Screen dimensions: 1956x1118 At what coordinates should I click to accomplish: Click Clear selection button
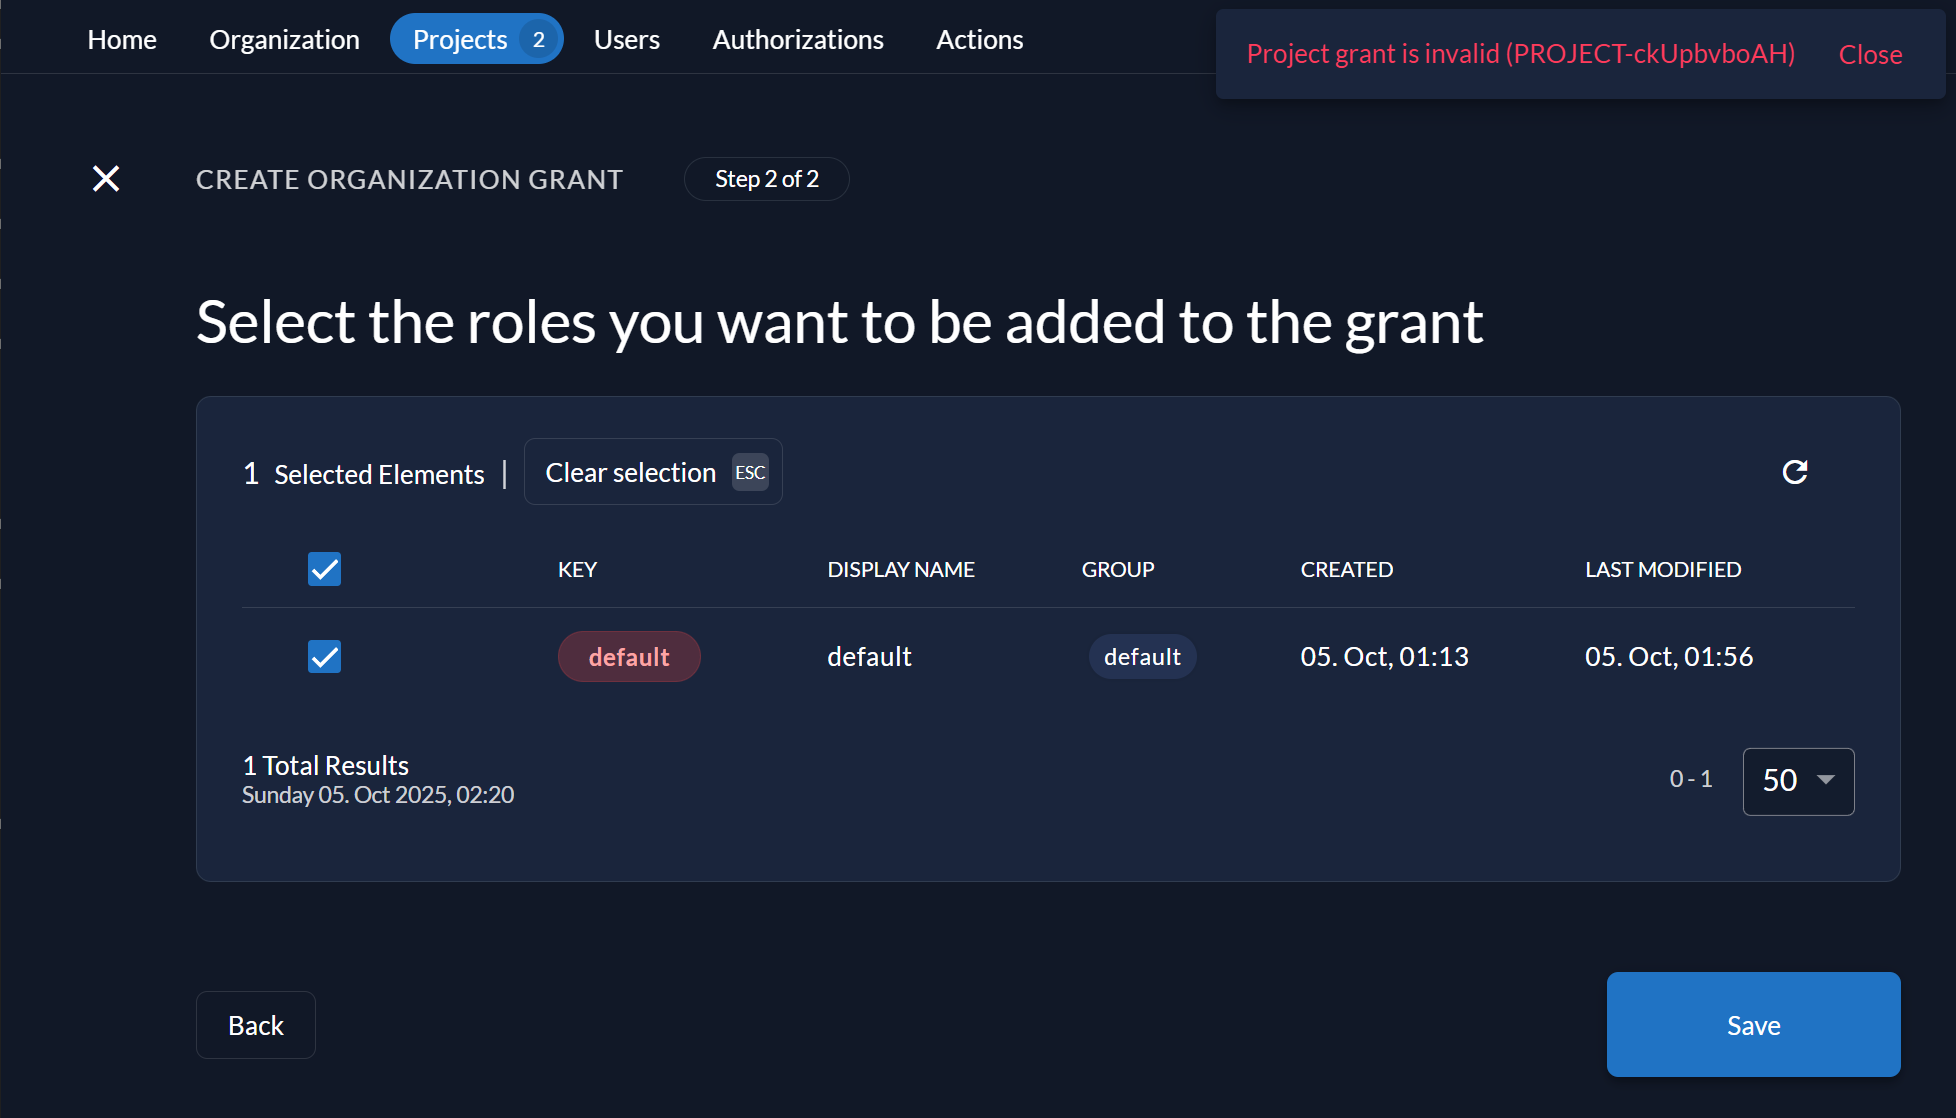pos(631,473)
